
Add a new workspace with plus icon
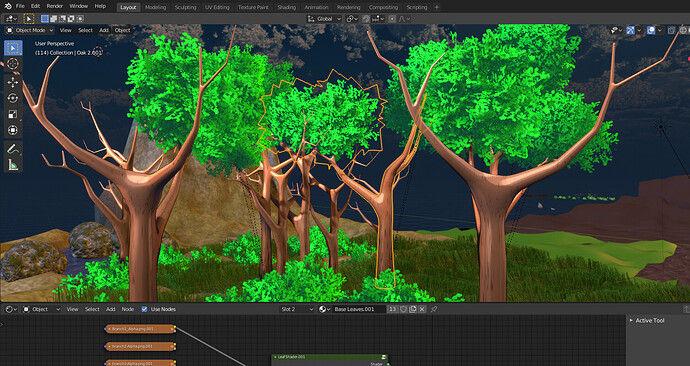437,7
